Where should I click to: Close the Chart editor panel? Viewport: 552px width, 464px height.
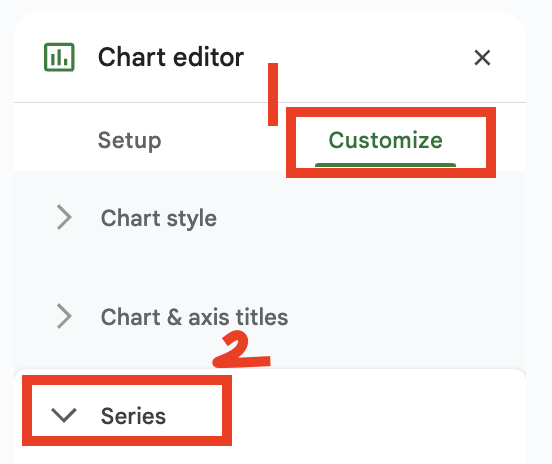pyautogui.click(x=482, y=57)
